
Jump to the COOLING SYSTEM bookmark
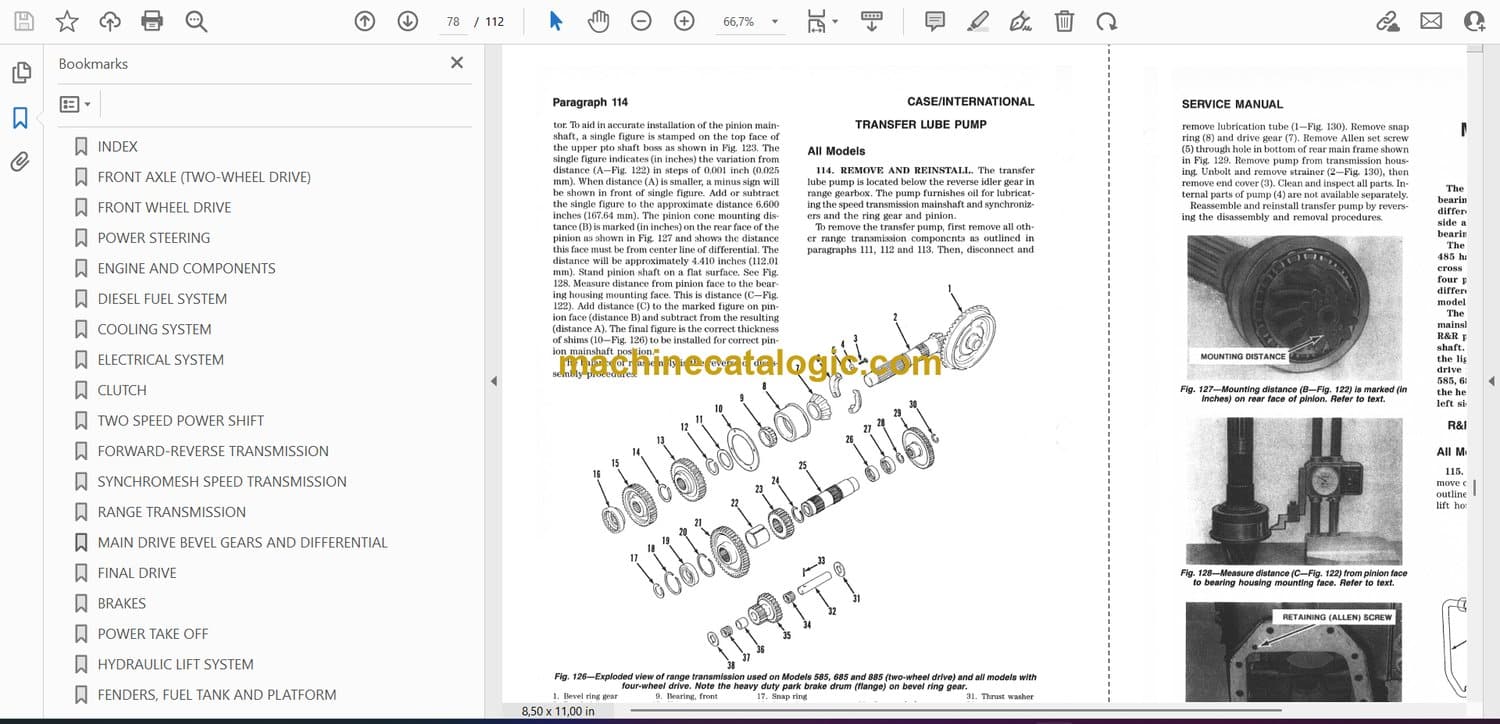pos(154,330)
